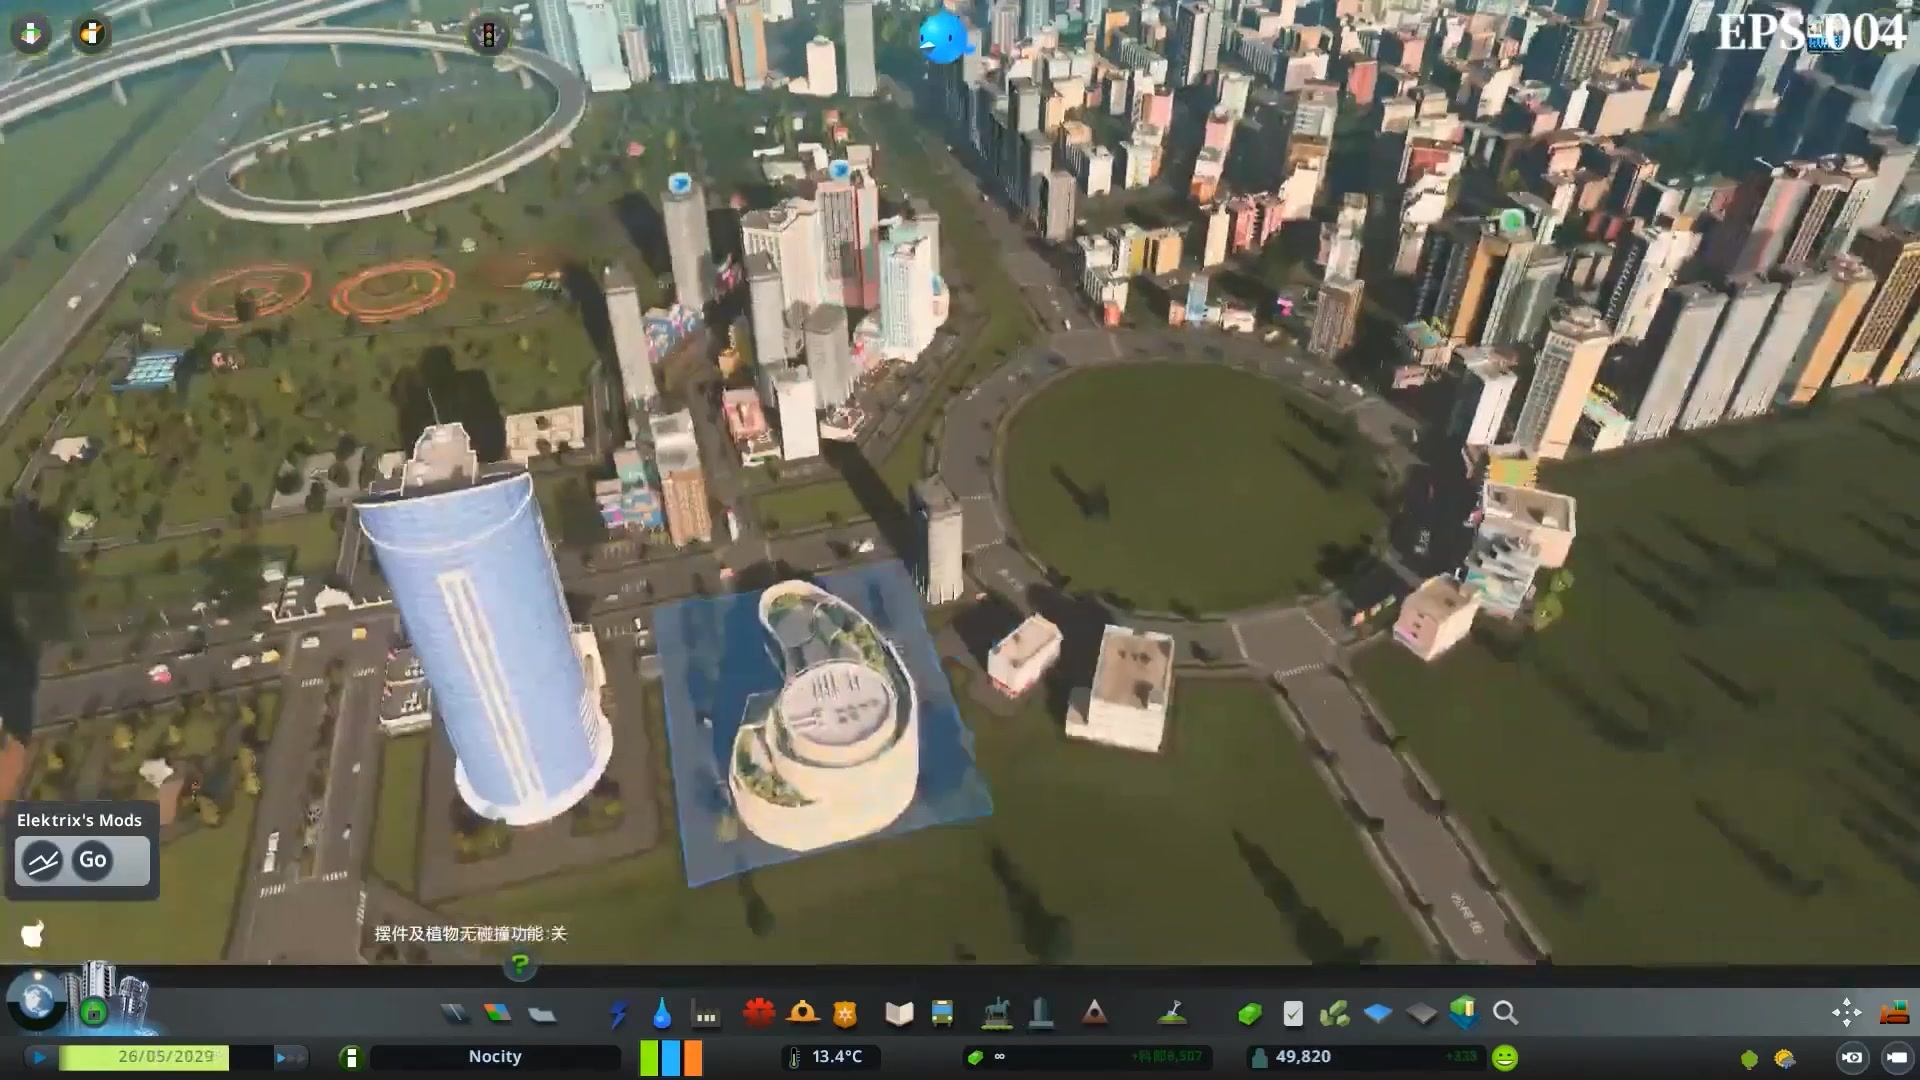Click the RCI demand bars
The height and width of the screenshot is (1080, 1920).
click(x=671, y=1057)
